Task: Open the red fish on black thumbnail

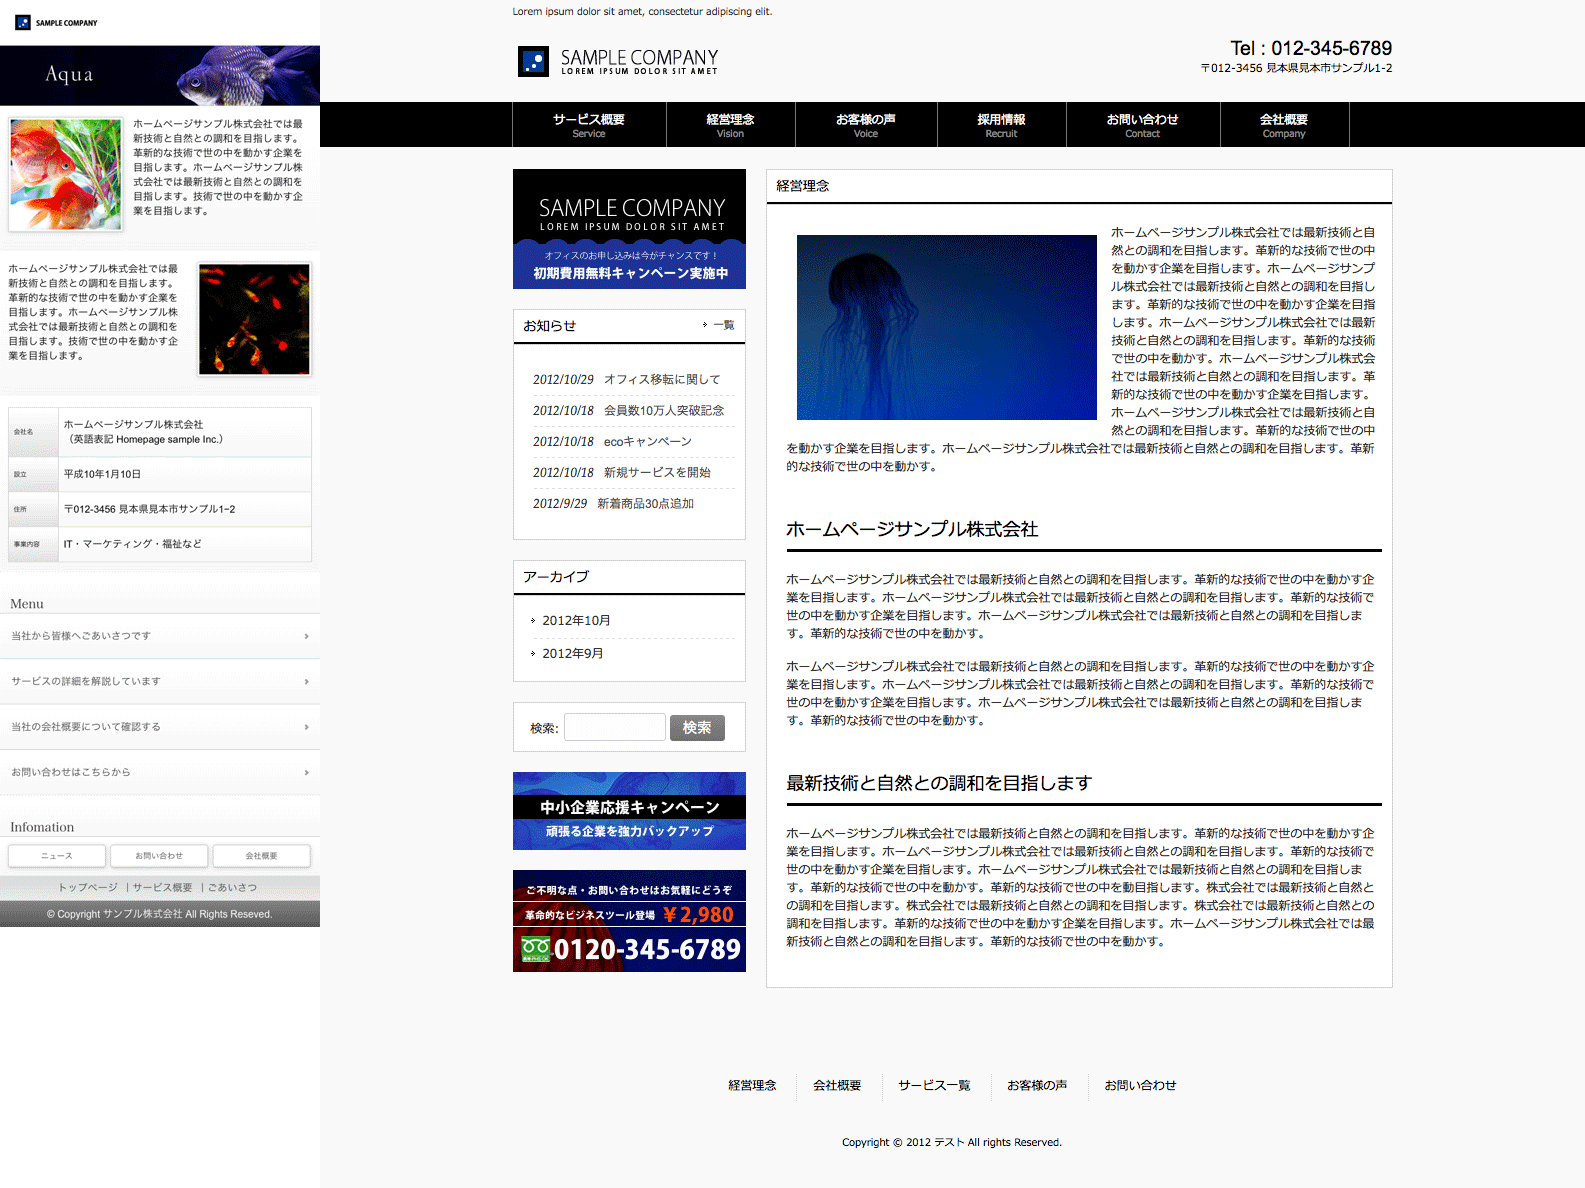Action: [254, 319]
